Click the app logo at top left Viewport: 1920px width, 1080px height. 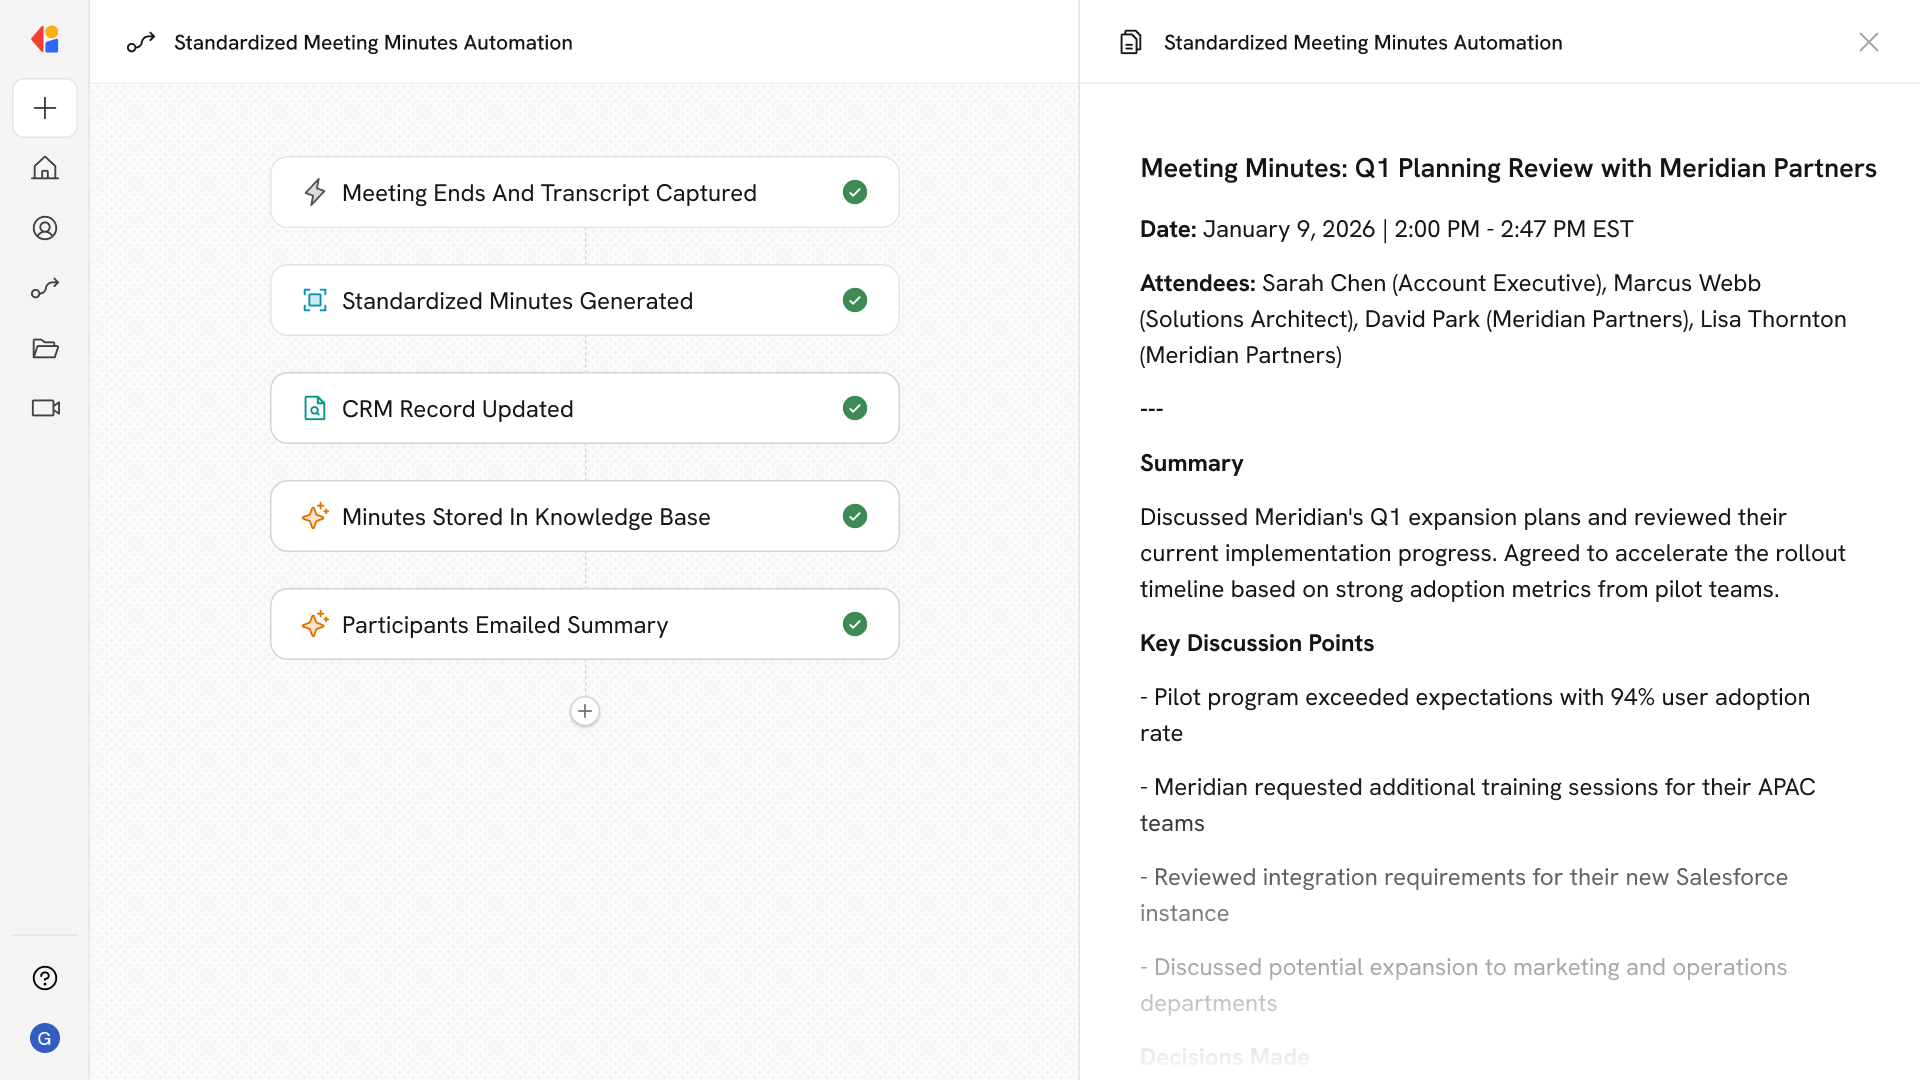[x=45, y=39]
